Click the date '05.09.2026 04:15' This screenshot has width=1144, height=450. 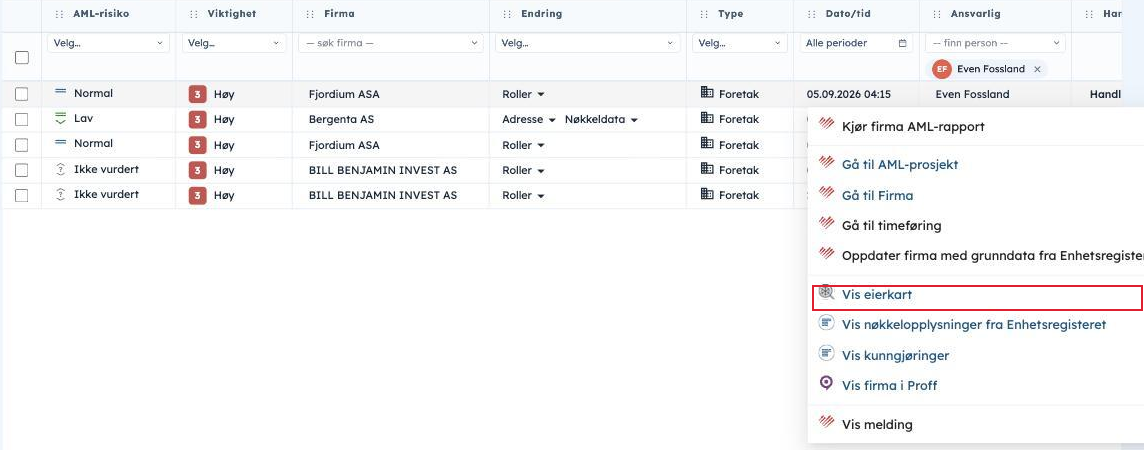point(849,94)
